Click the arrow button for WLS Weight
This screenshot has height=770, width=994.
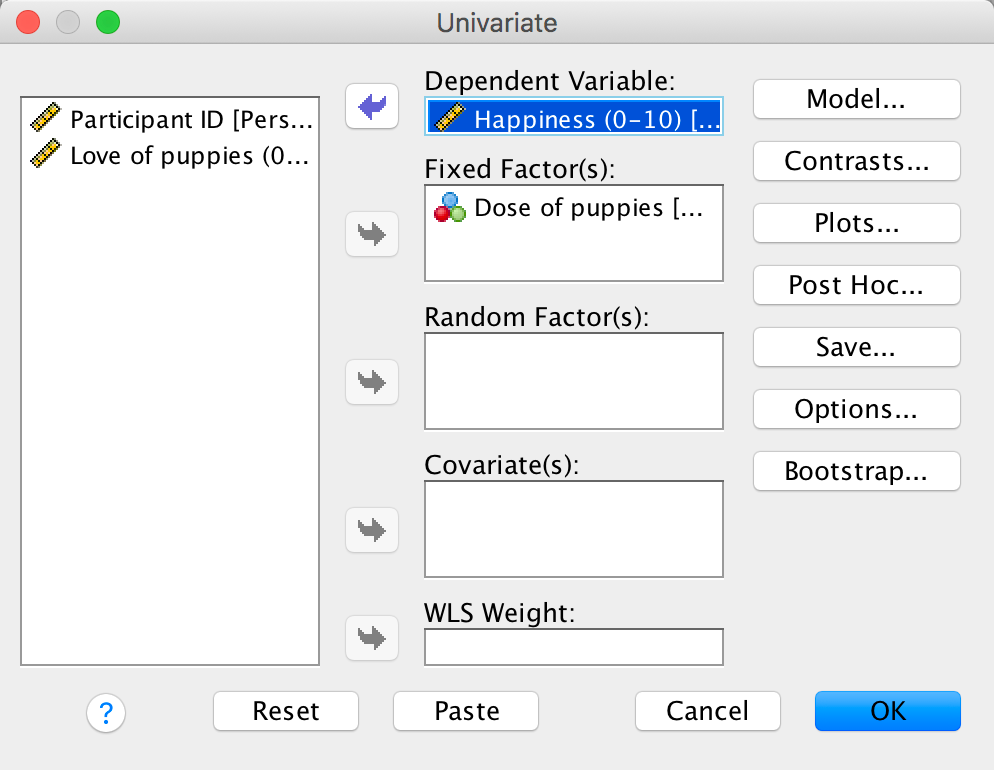point(372,637)
